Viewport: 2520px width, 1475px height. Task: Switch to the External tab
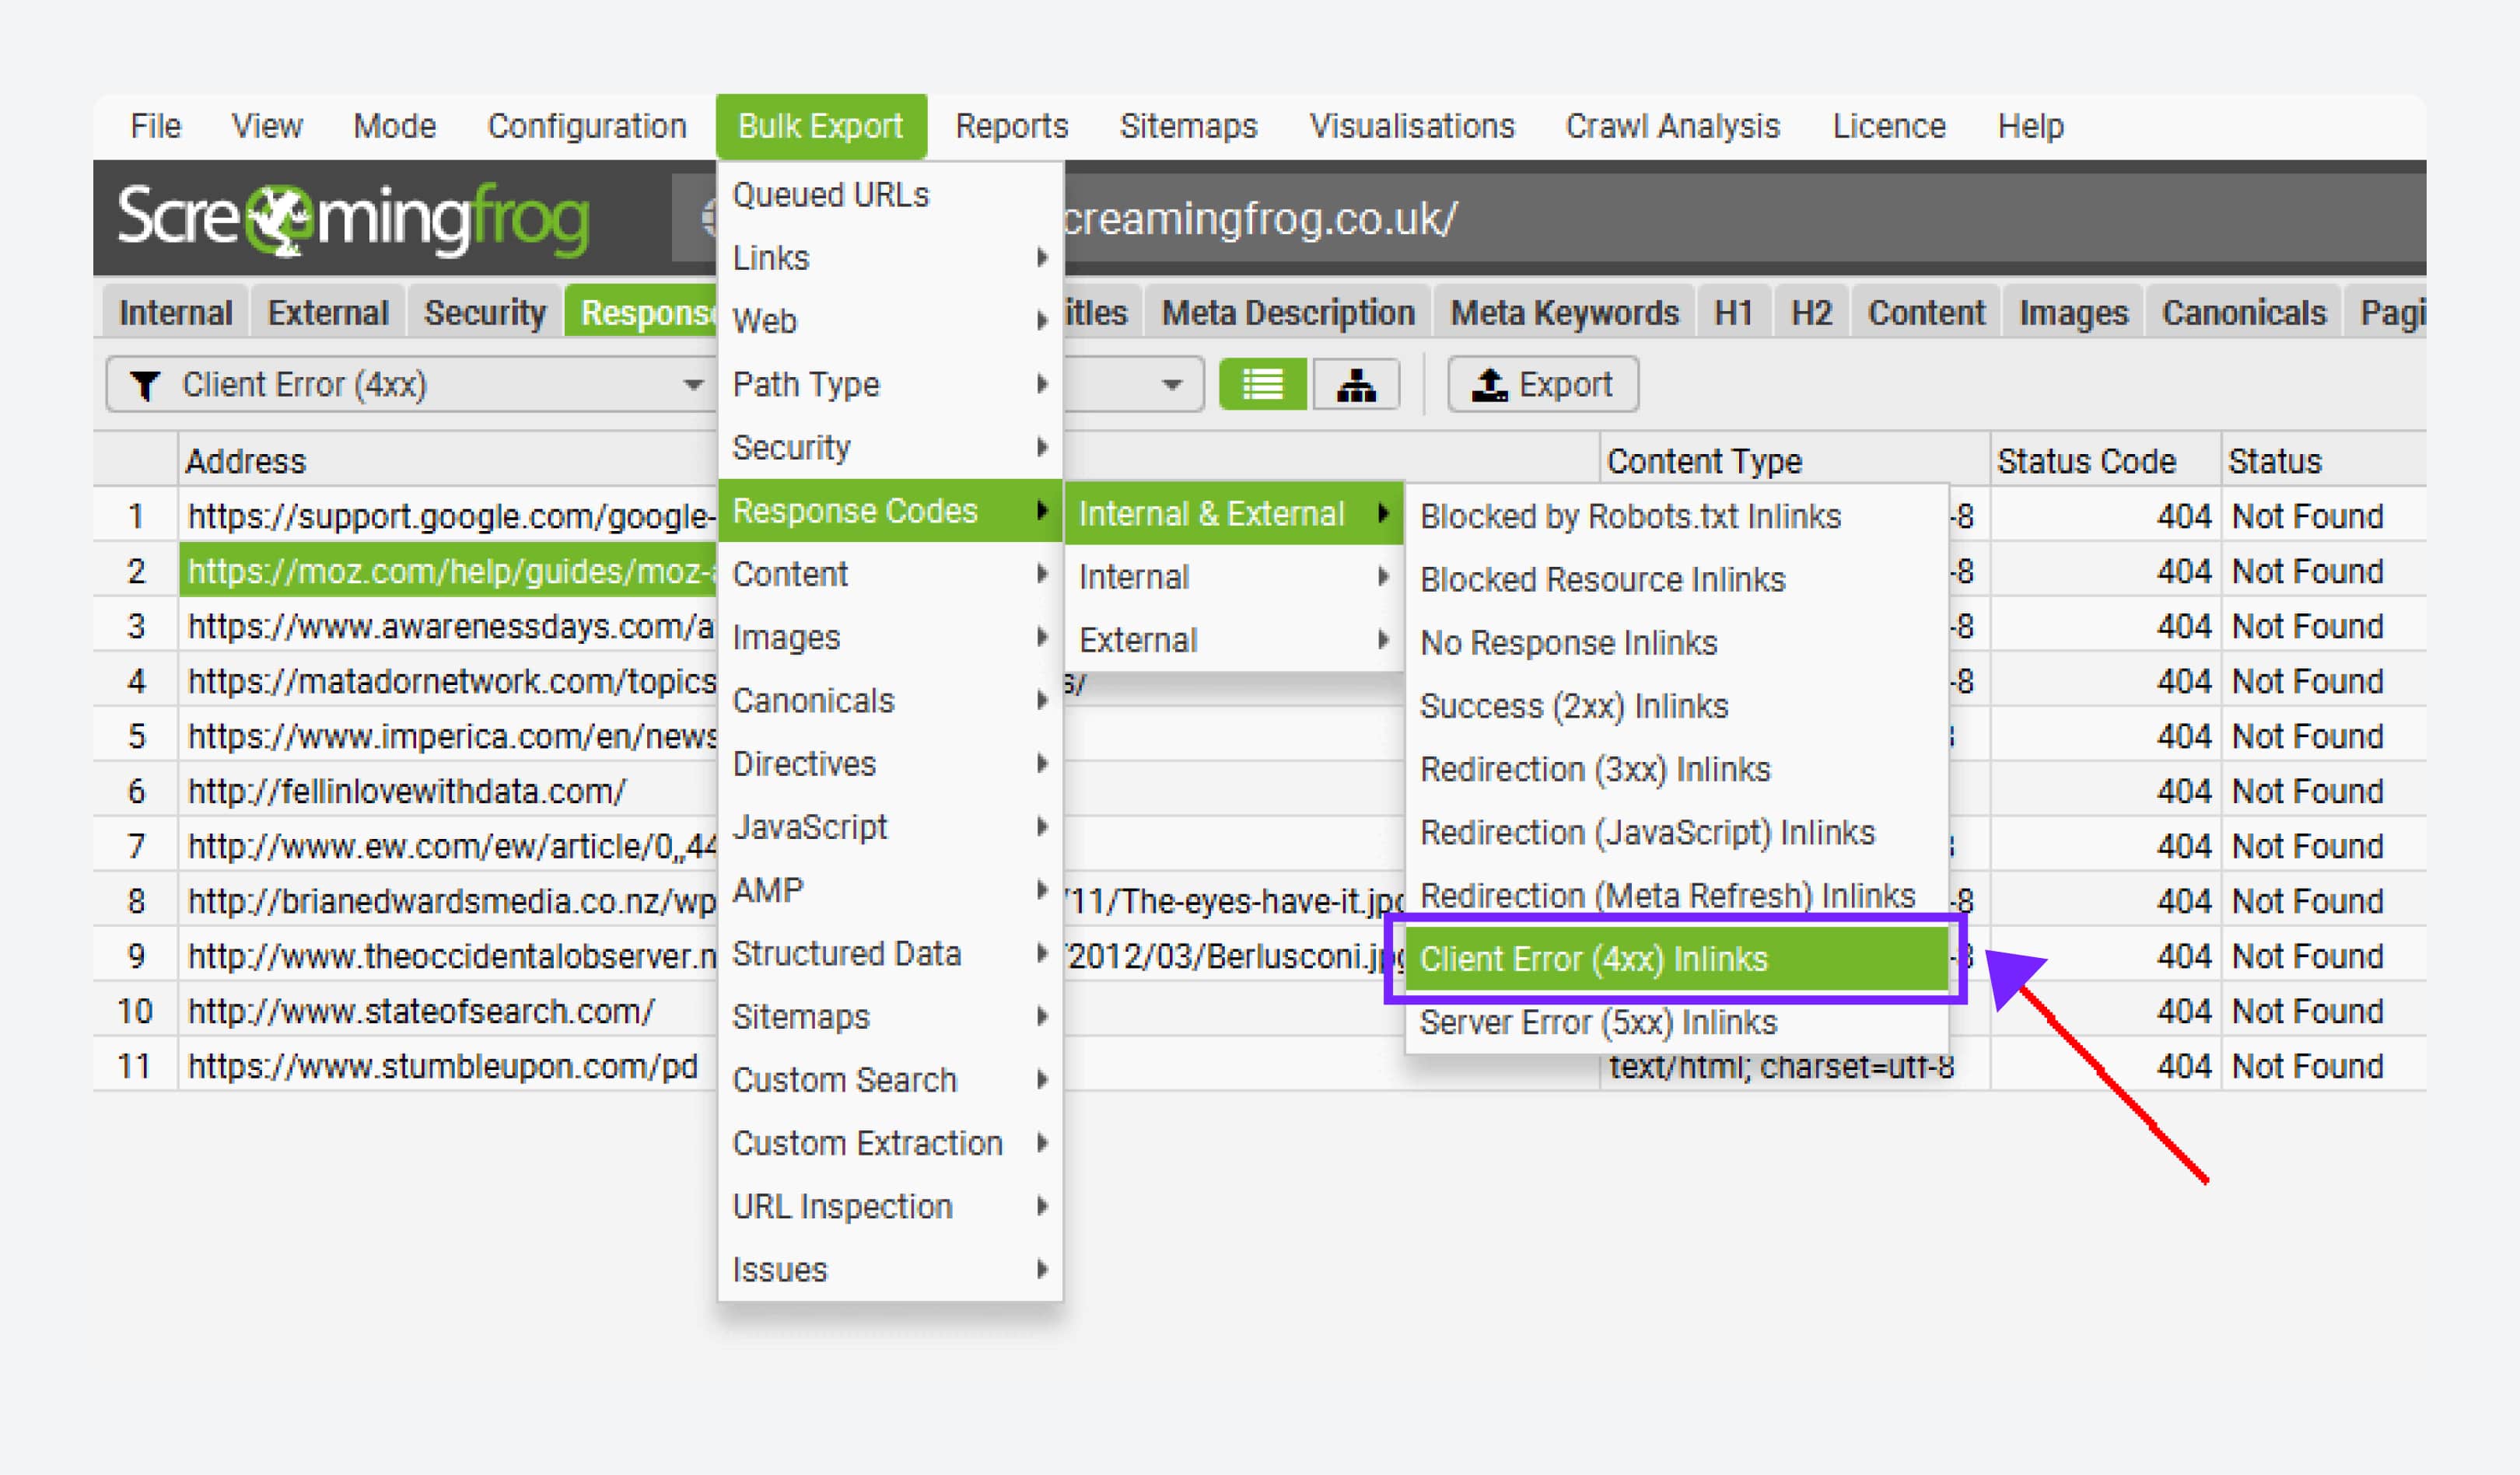coord(328,312)
